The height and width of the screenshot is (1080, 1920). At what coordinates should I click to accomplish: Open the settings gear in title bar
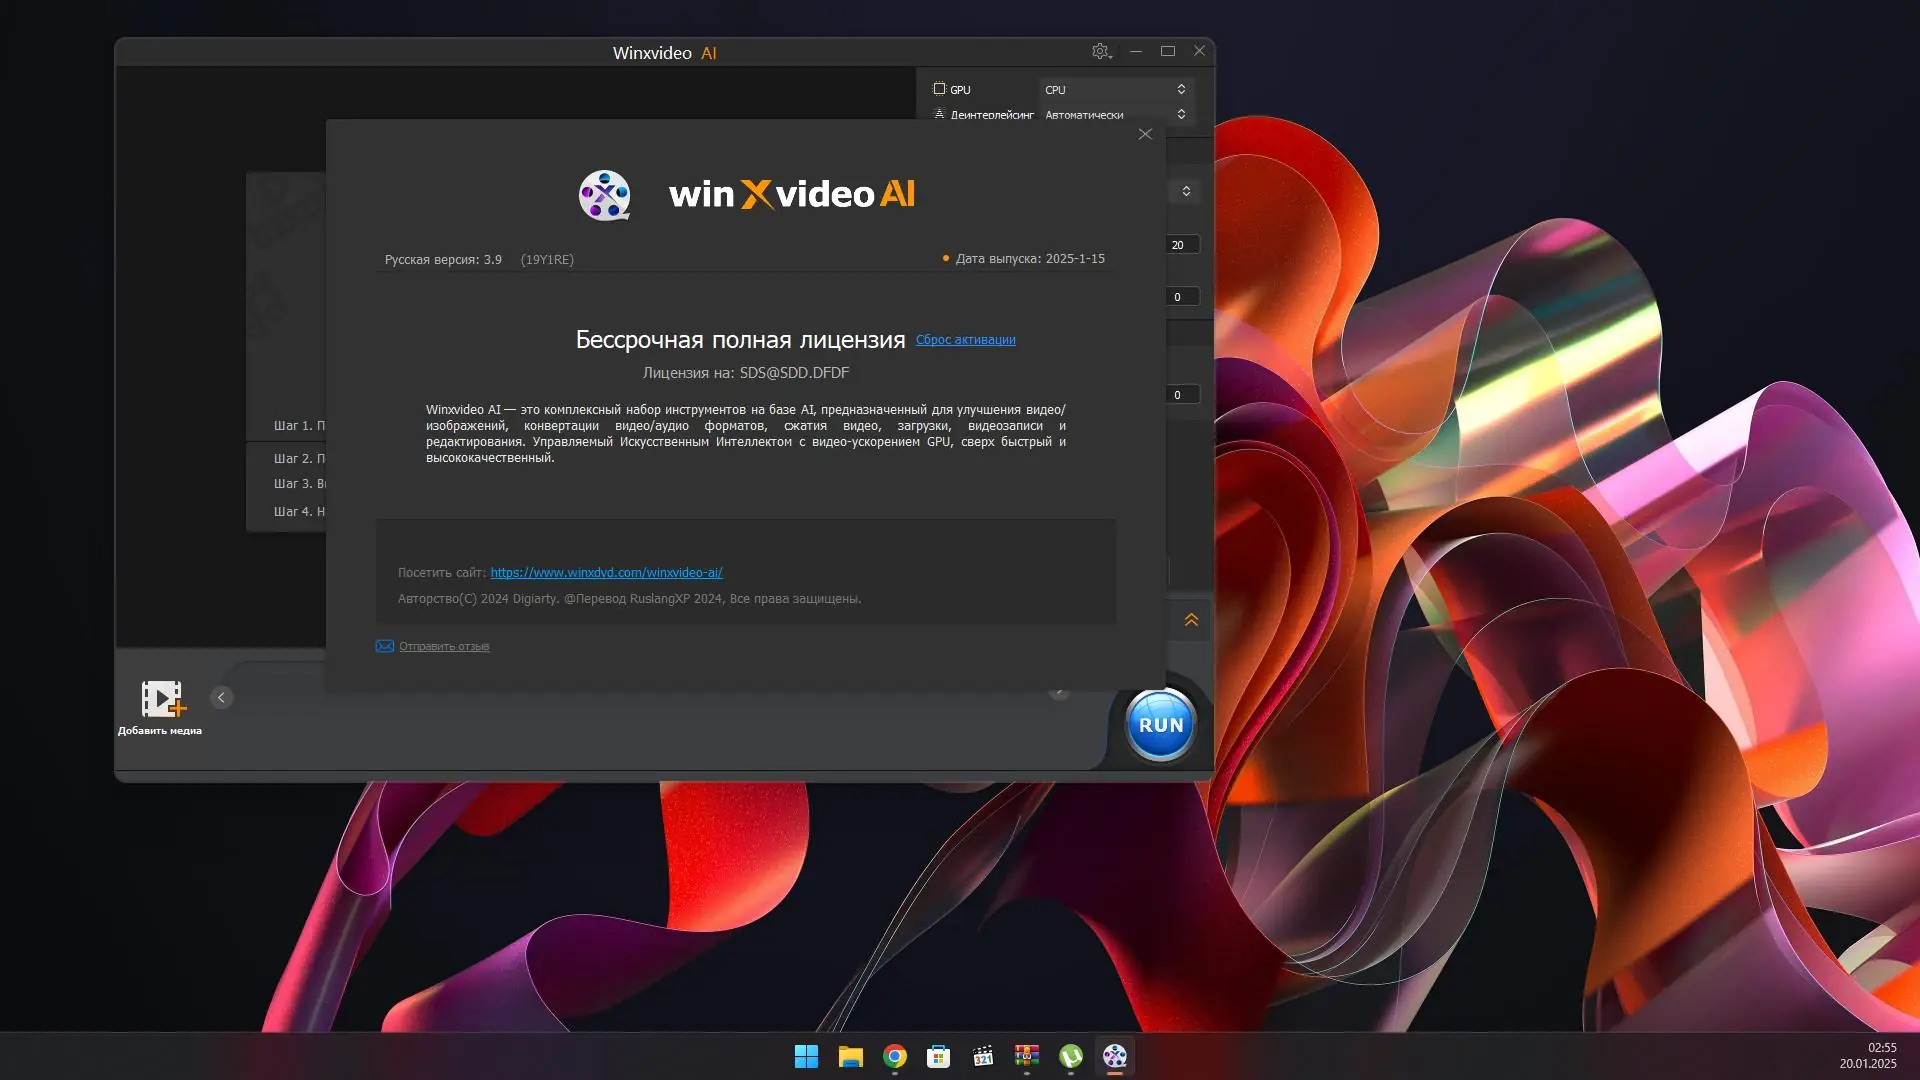1100,51
